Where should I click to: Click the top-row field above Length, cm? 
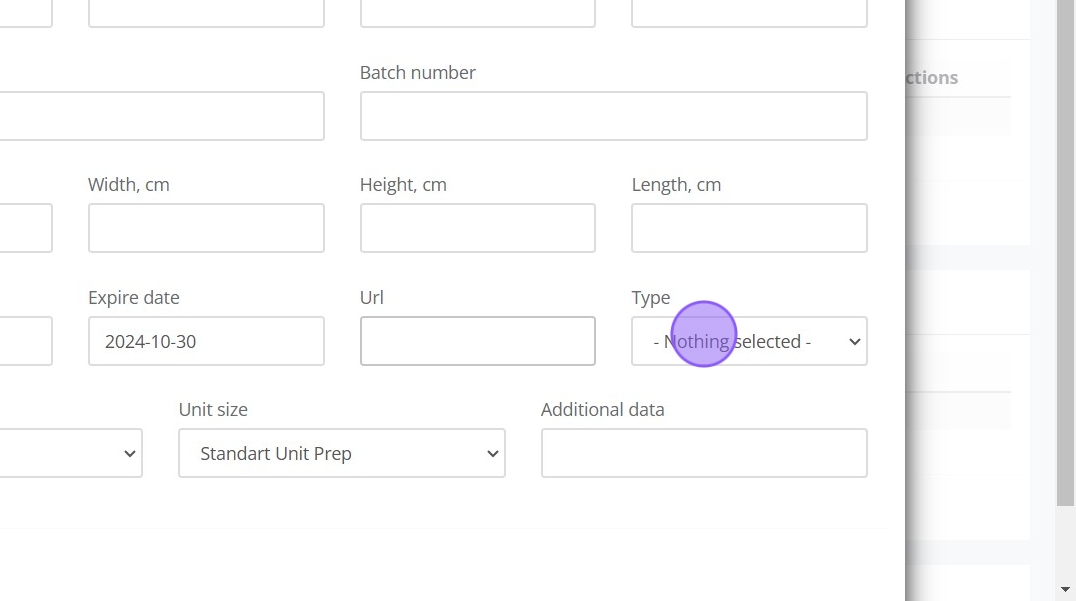coord(749,13)
